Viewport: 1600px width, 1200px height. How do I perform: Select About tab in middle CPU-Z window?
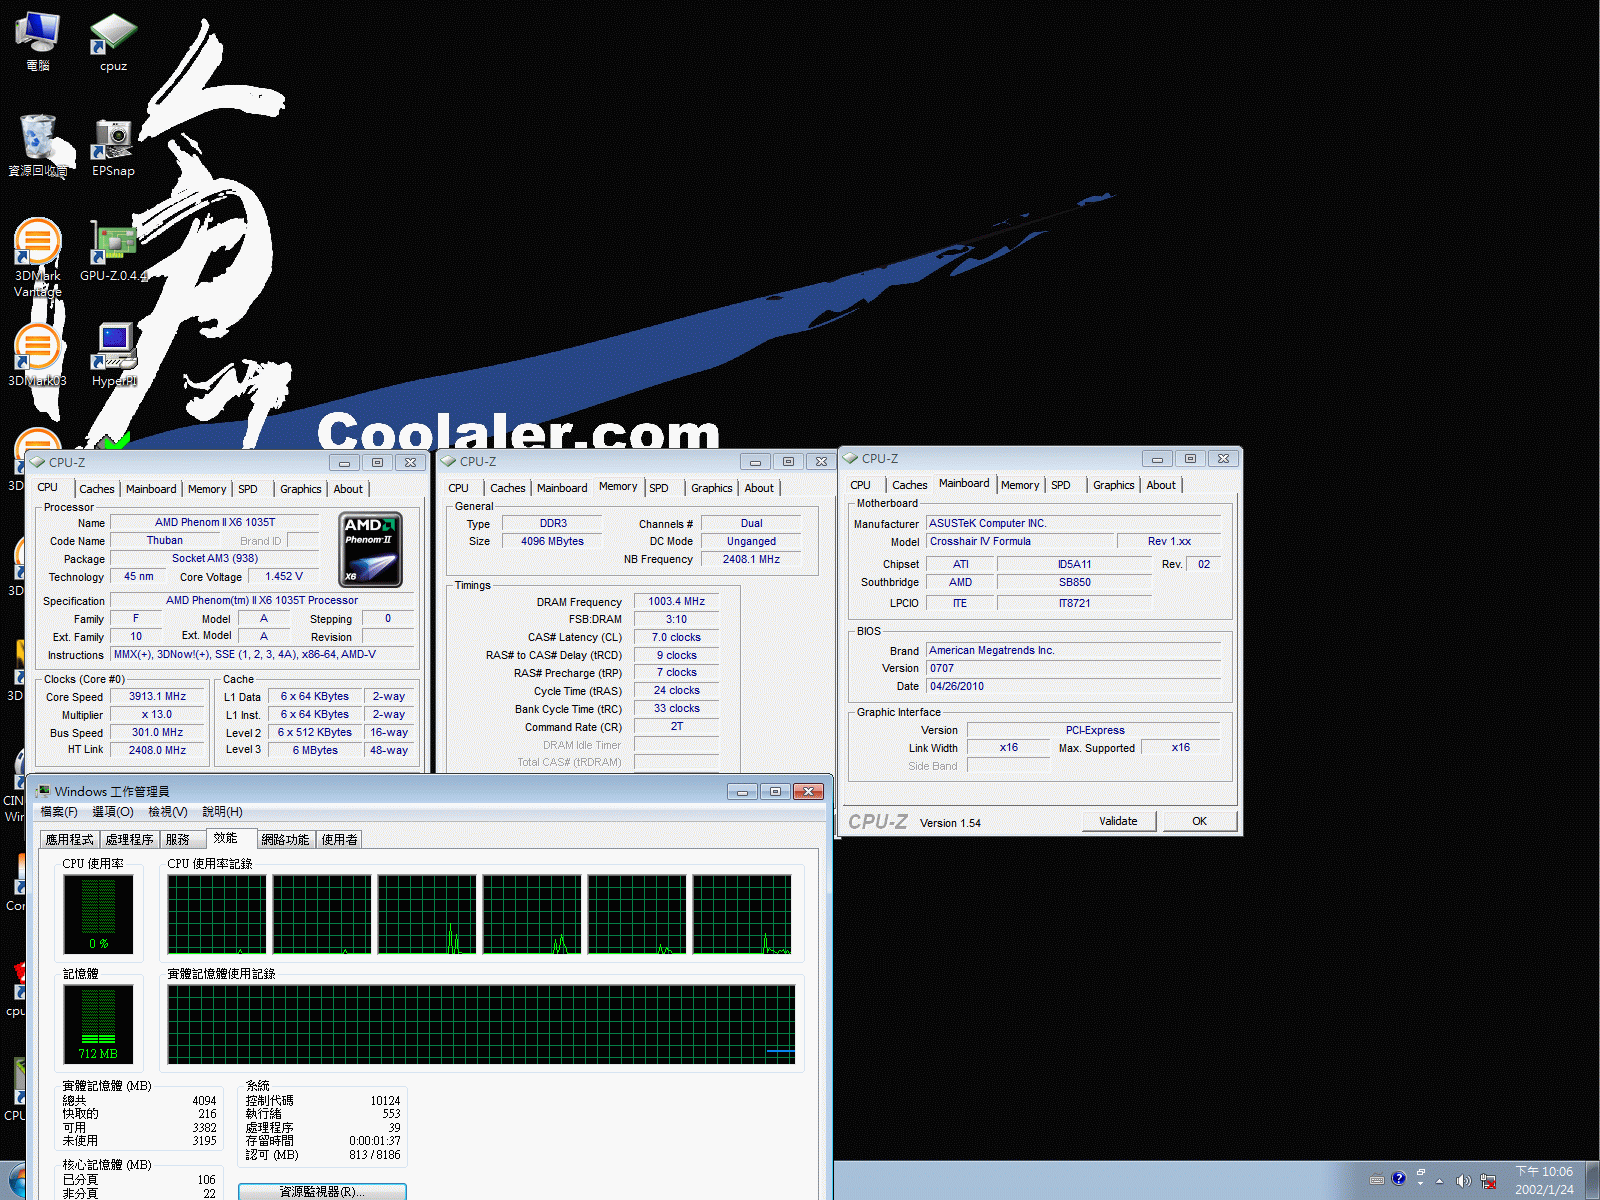759,488
